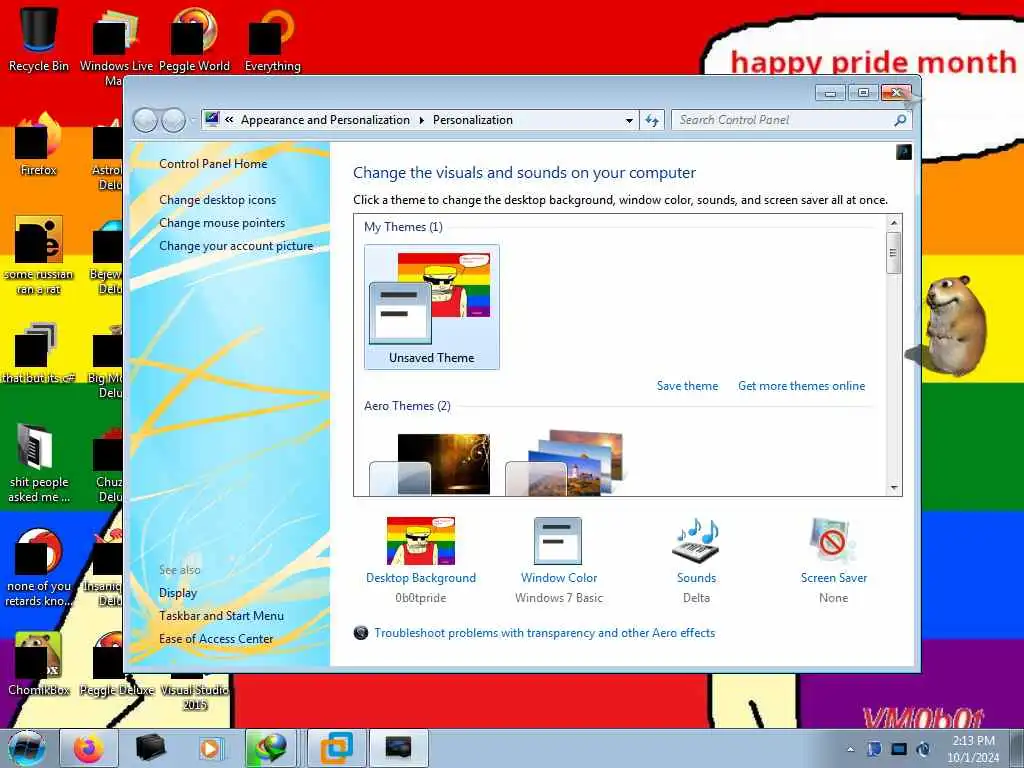Expand the breadcrumb arrow after Appearance and Personalization
The image size is (1024, 768).
click(x=421, y=121)
